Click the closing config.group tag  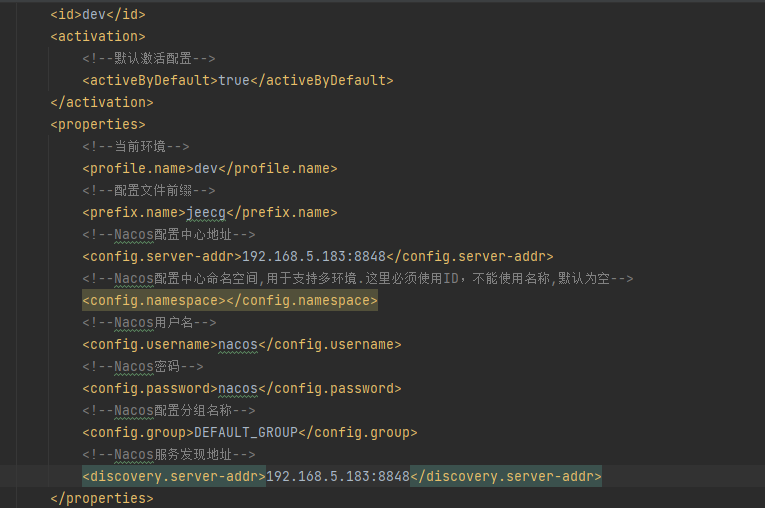(x=358, y=432)
